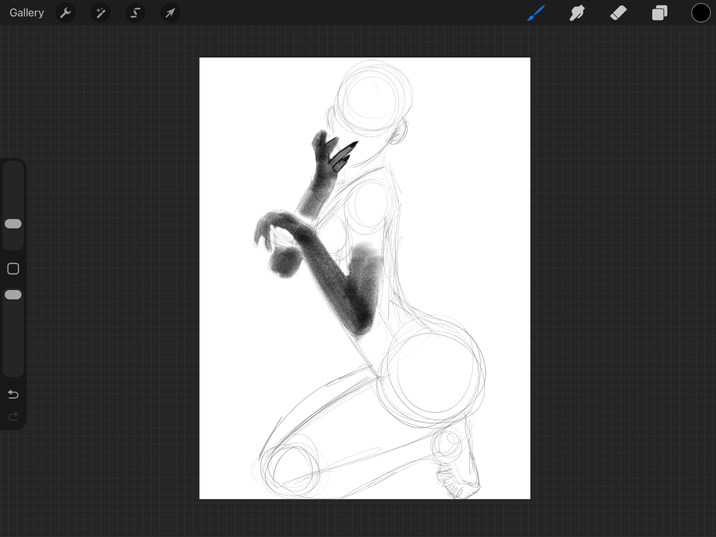The height and width of the screenshot is (537, 716).
Task: Open the Layers panel
Action: (659, 13)
